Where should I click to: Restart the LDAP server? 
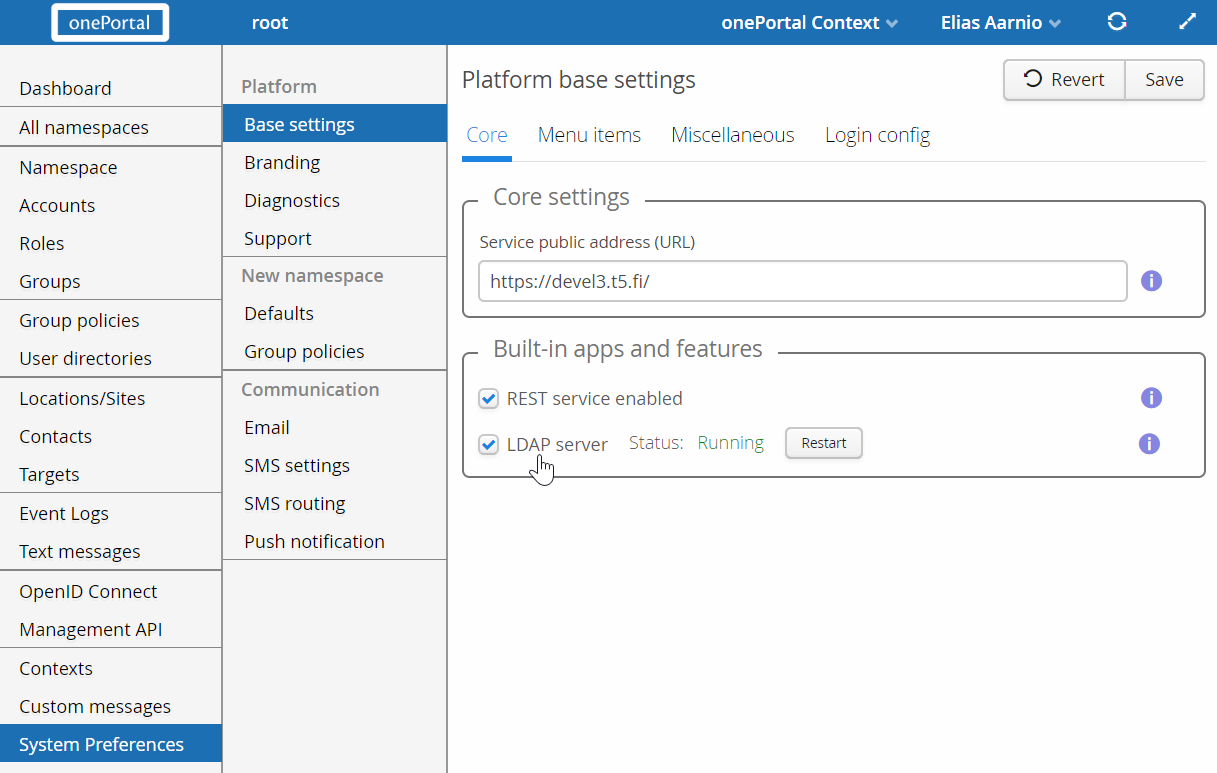(x=823, y=443)
